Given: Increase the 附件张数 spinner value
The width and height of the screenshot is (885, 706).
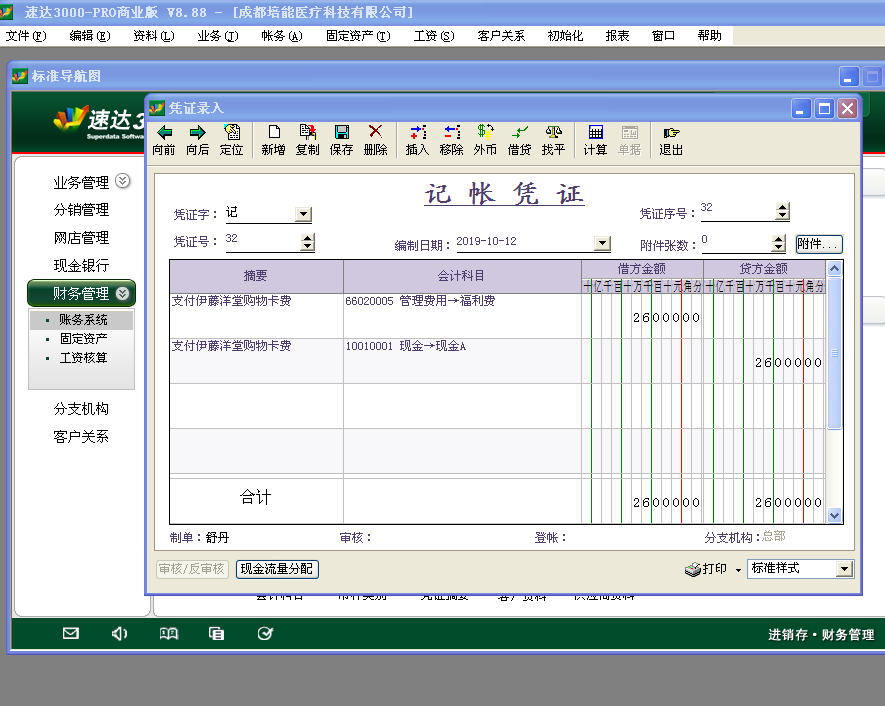Looking at the screenshot, I should 778,239.
